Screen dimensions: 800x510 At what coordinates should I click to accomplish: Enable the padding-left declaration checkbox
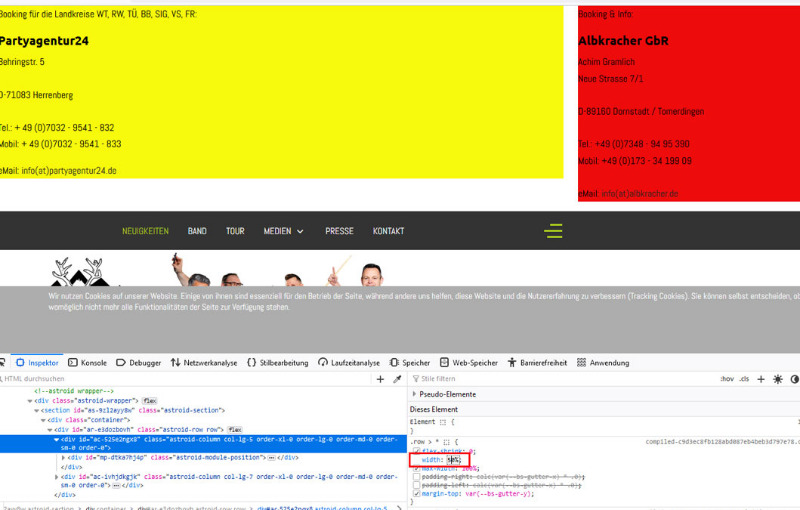[x=416, y=485]
